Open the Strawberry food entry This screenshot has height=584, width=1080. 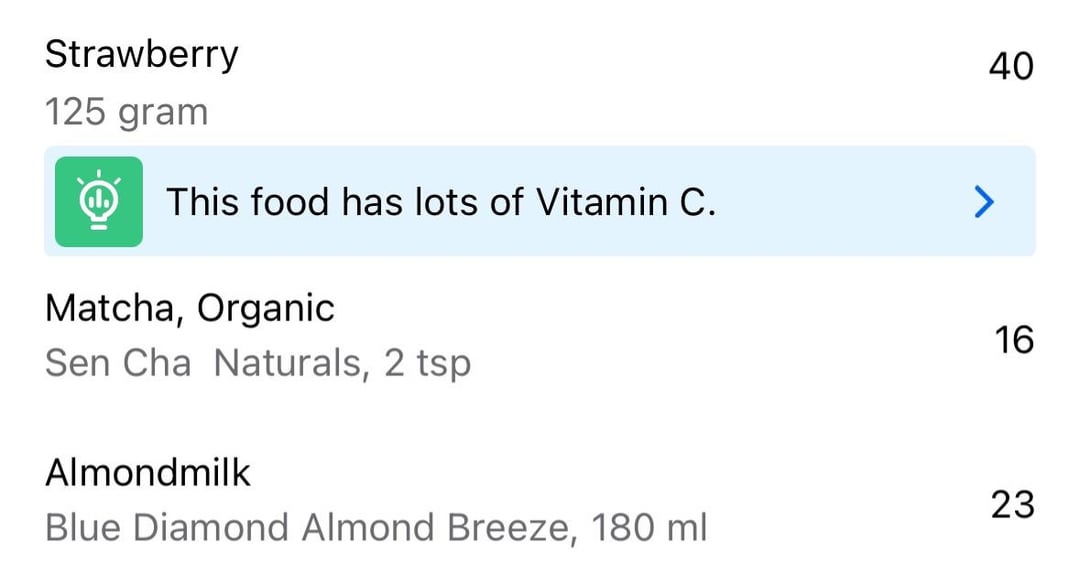tap(540, 81)
